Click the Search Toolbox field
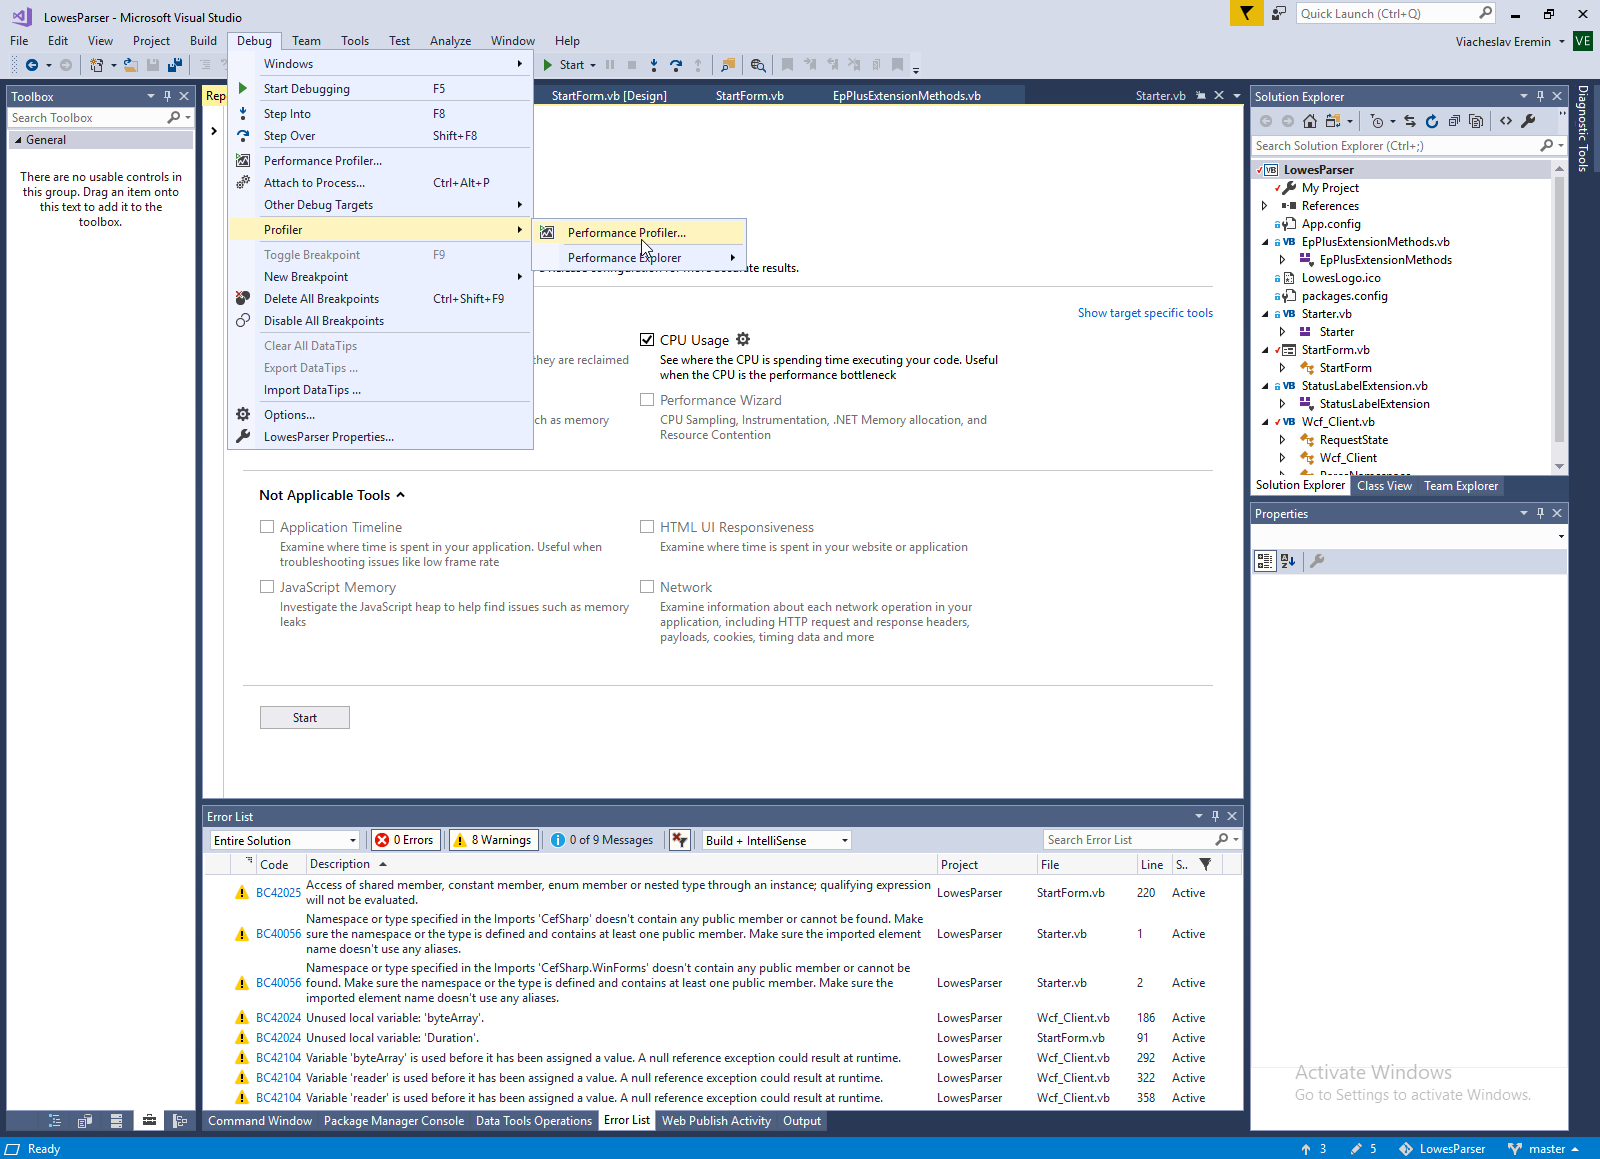The image size is (1600, 1159). tap(88, 118)
